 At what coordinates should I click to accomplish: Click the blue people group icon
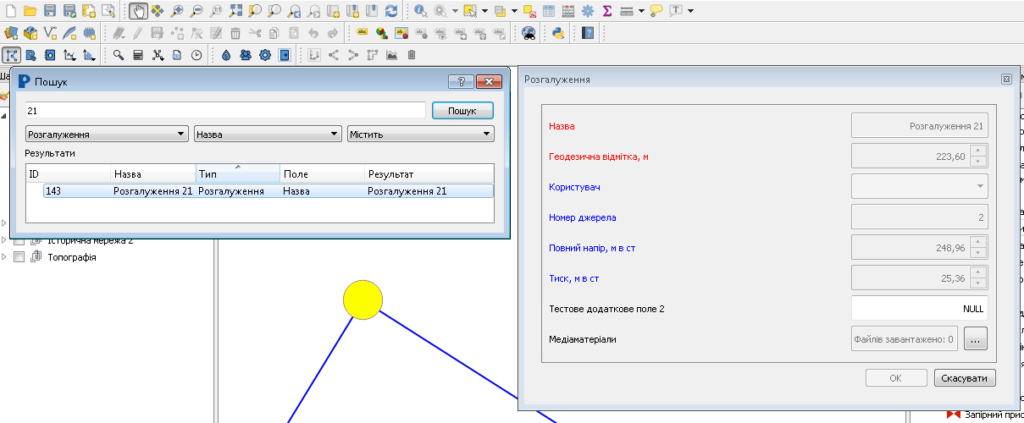click(x=246, y=55)
